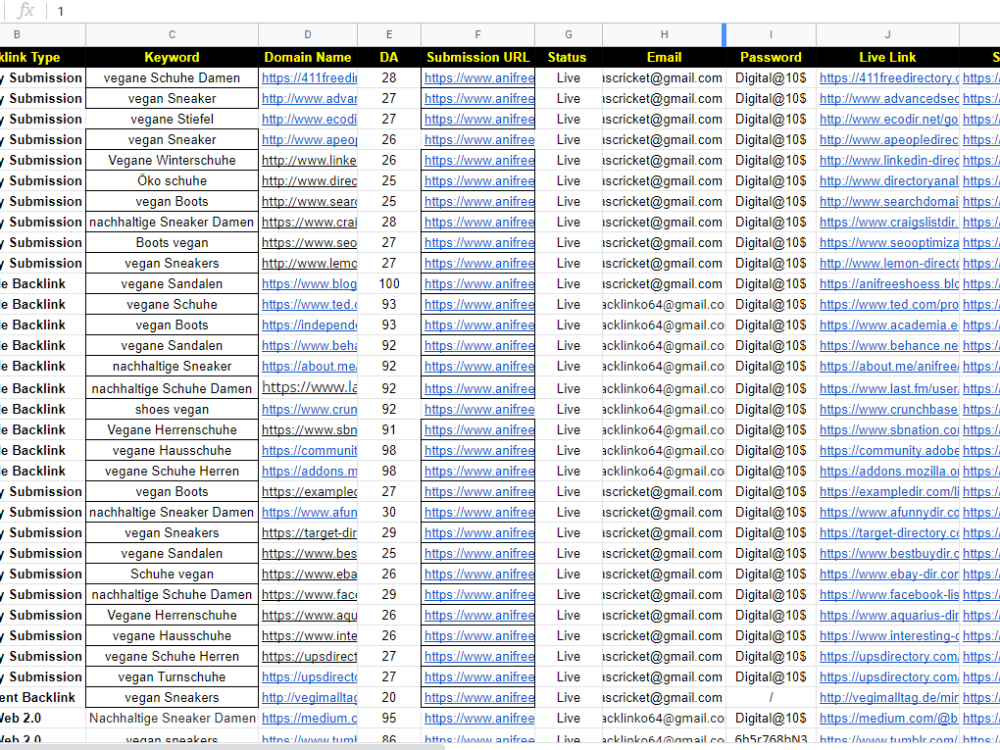Click the Password header cell
This screenshot has width=1000, height=750.
770,57
